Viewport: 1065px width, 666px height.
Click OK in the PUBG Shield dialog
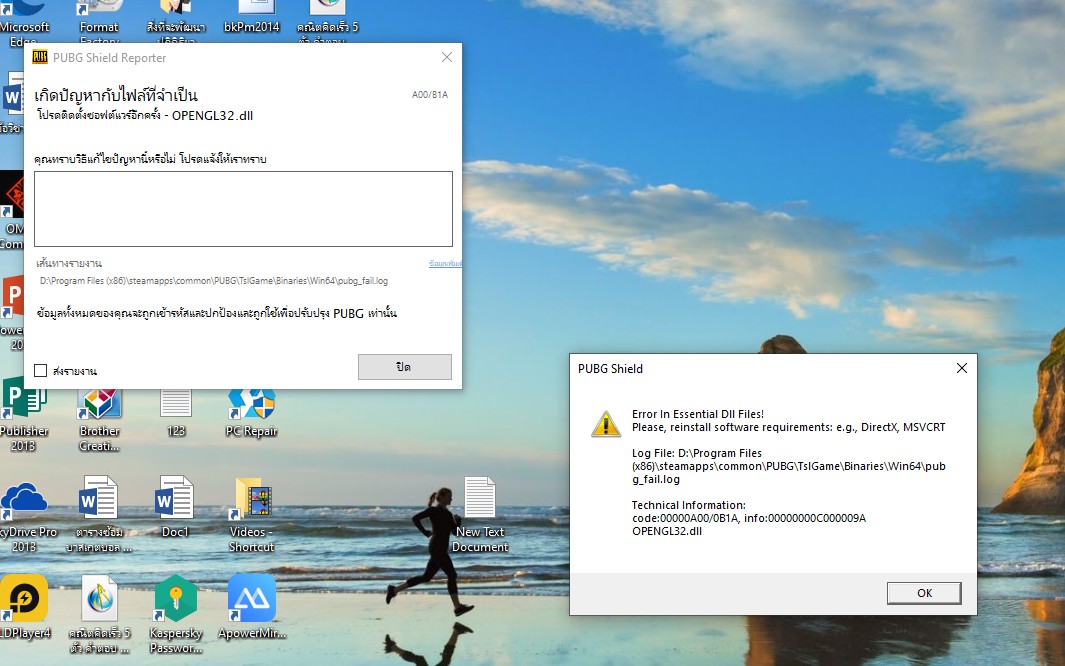(x=924, y=593)
